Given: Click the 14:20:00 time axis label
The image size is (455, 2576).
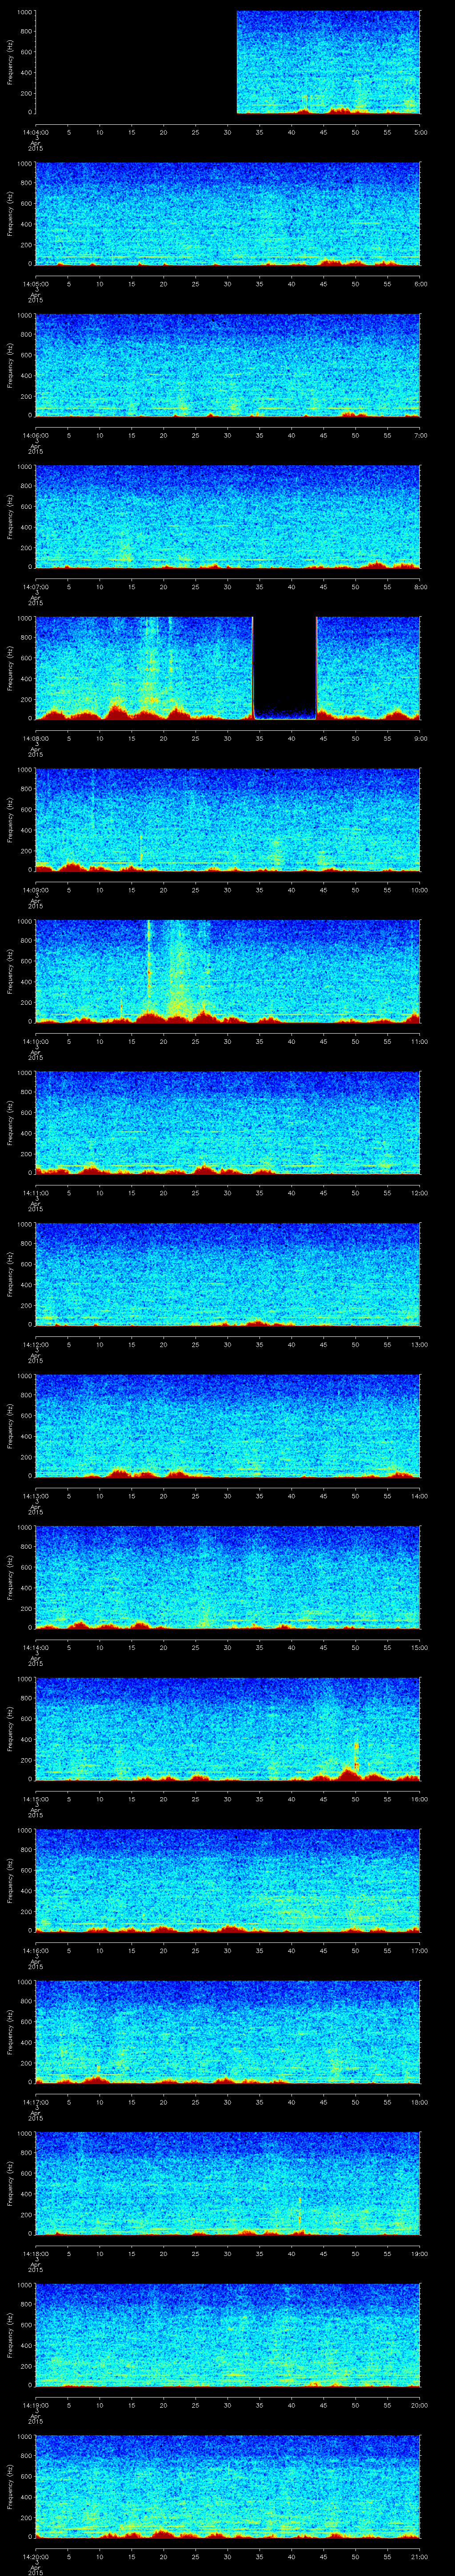Looking at the screenshot, I should pyautogui.click(x=35, y=2556).
